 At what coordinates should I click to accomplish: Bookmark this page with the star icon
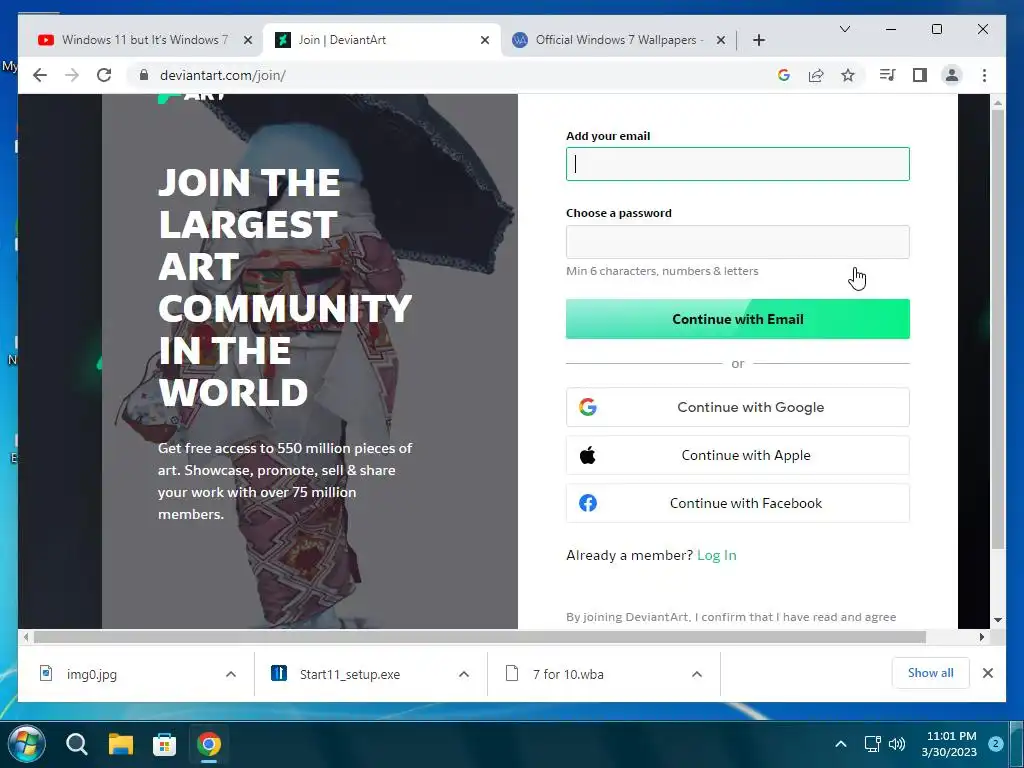point(848,75)
